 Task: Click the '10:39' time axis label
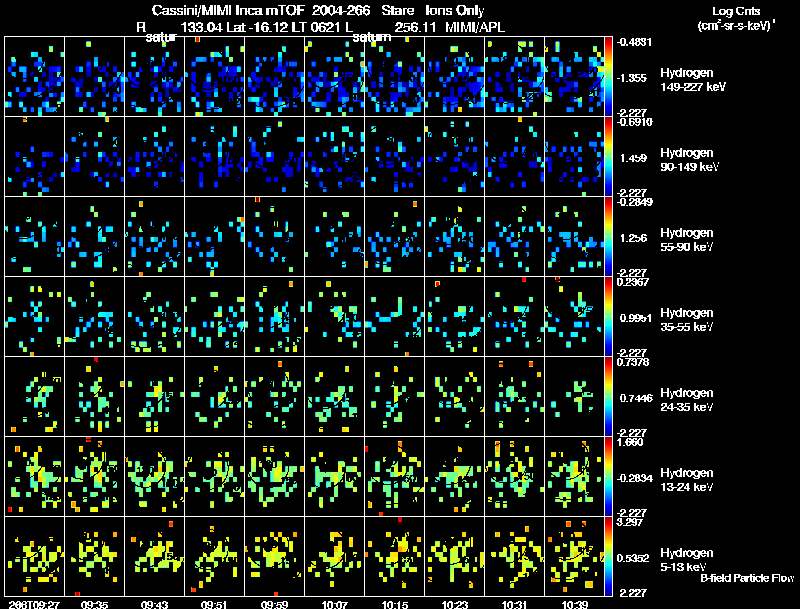pos(574,604)
